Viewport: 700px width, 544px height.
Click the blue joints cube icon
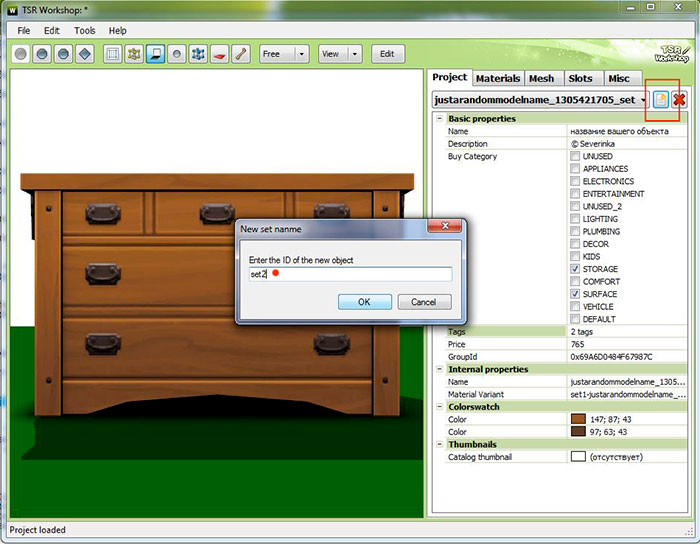pyautogui.click(x=198, y=54)
